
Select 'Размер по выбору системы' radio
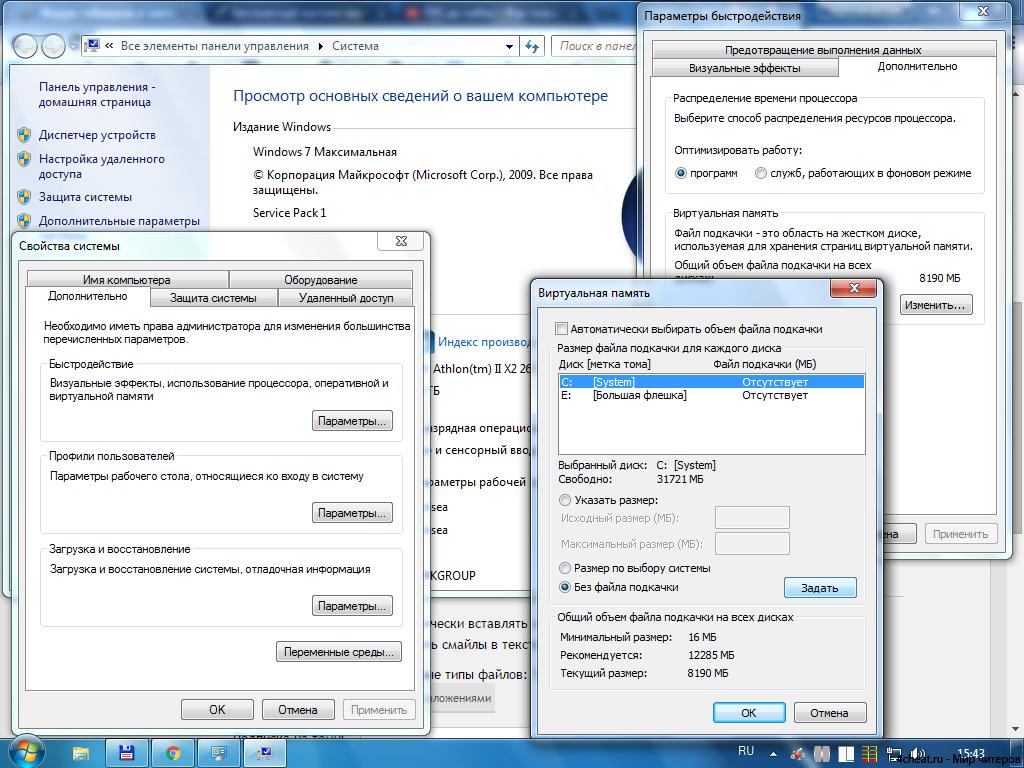pyautogui.click(x=565, y=568)
